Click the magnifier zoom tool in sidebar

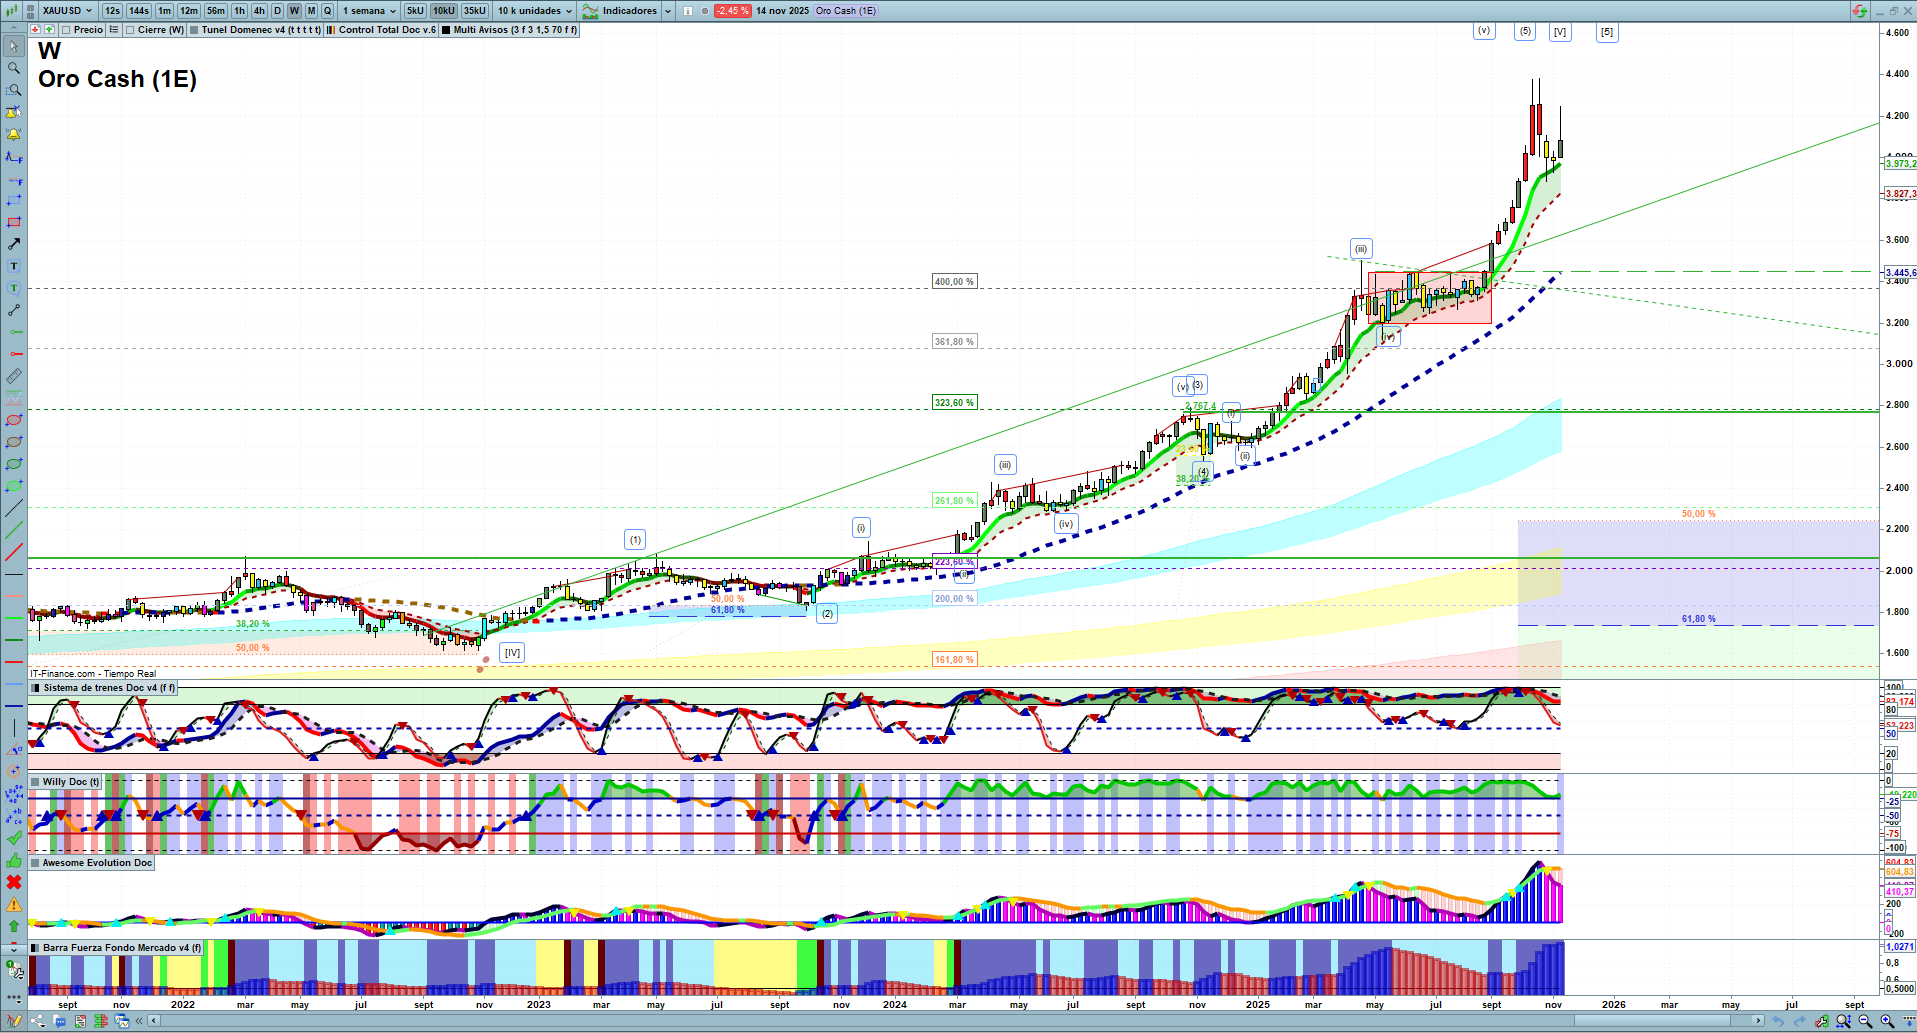tap(14, 68)
